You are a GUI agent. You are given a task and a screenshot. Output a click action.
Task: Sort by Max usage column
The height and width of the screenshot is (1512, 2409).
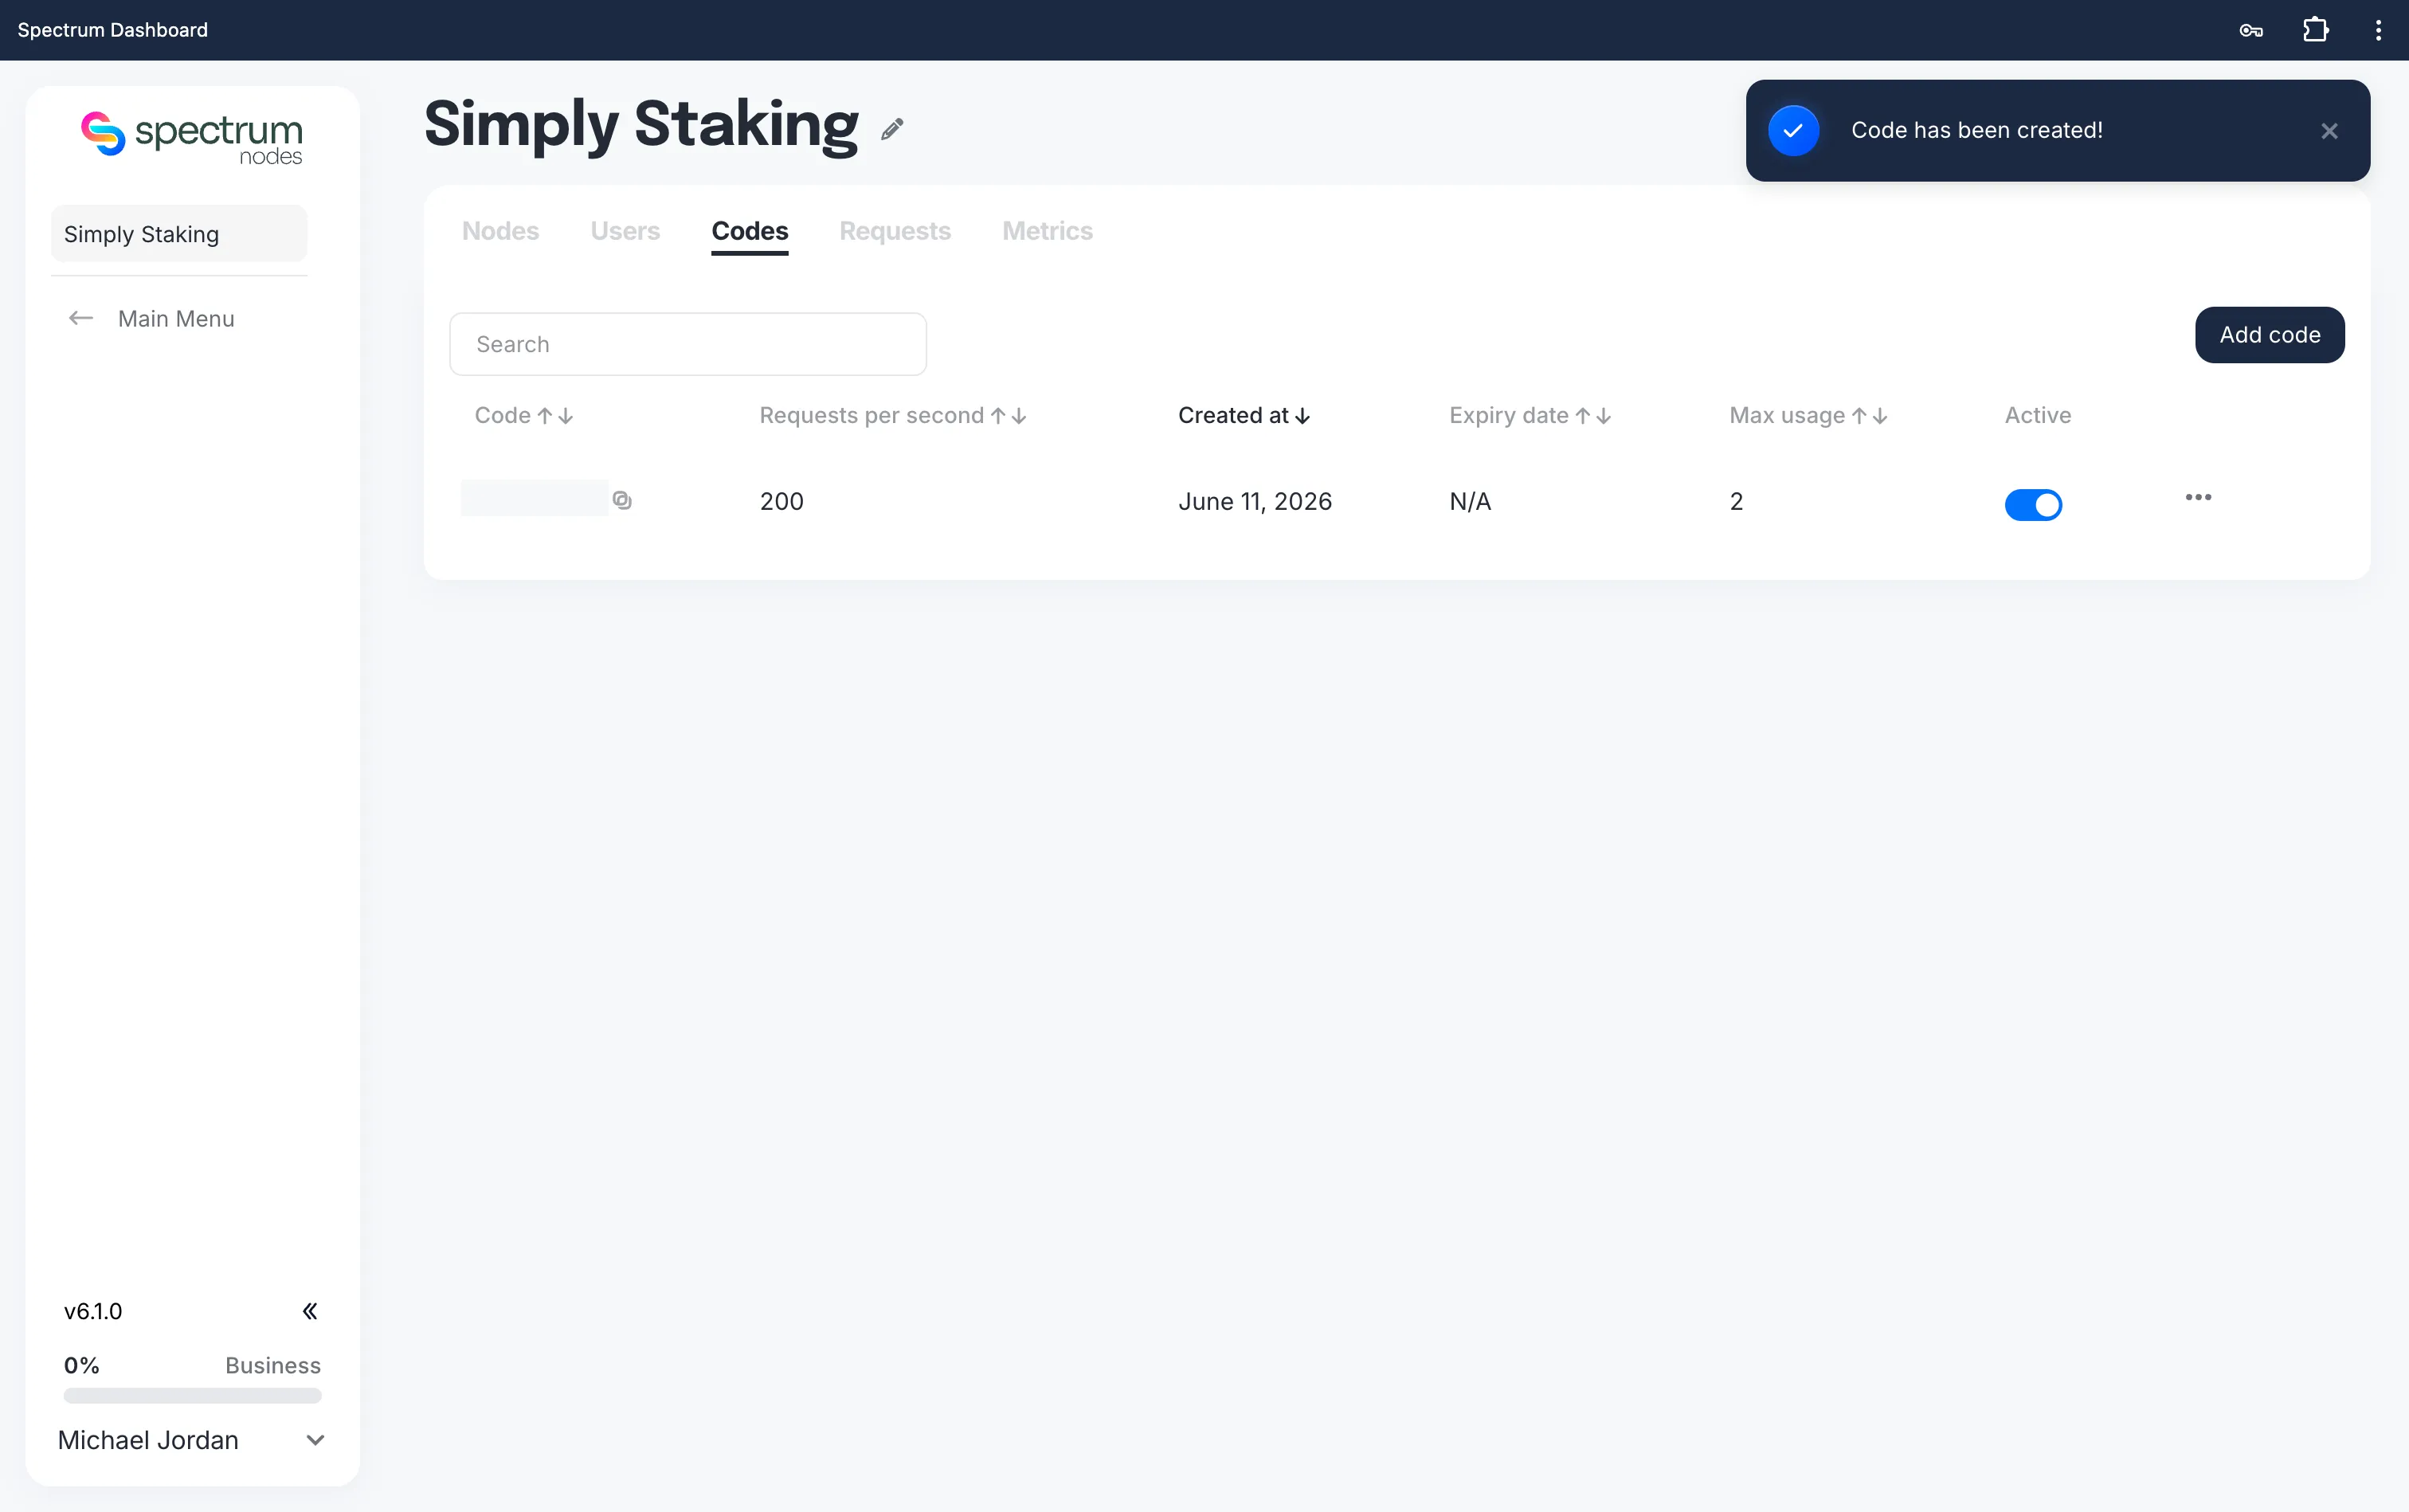tap(1808, 415)
